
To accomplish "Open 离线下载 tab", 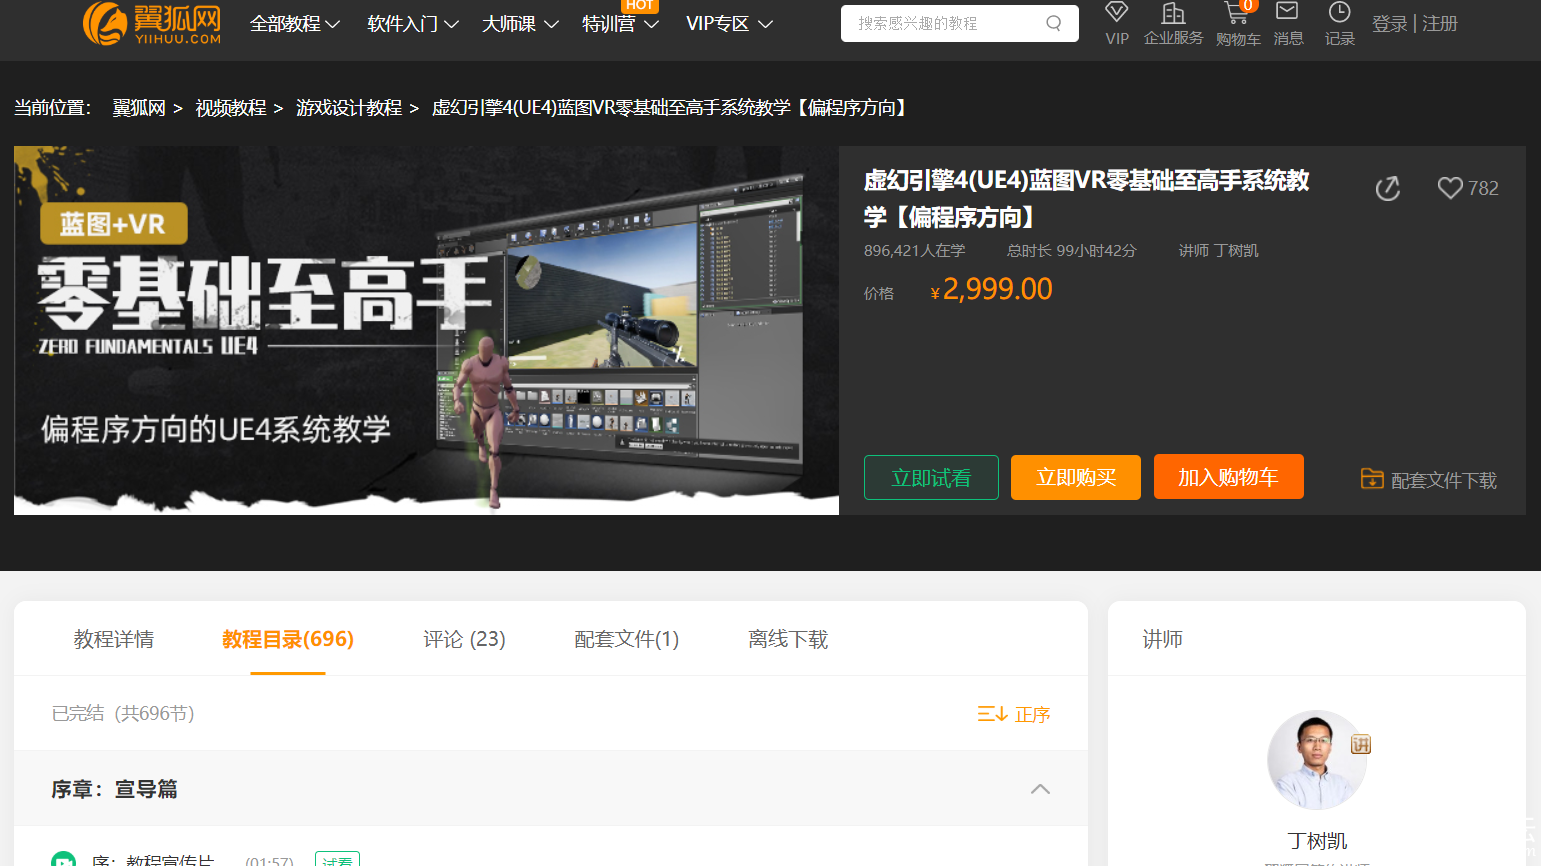I will (788, 639).
